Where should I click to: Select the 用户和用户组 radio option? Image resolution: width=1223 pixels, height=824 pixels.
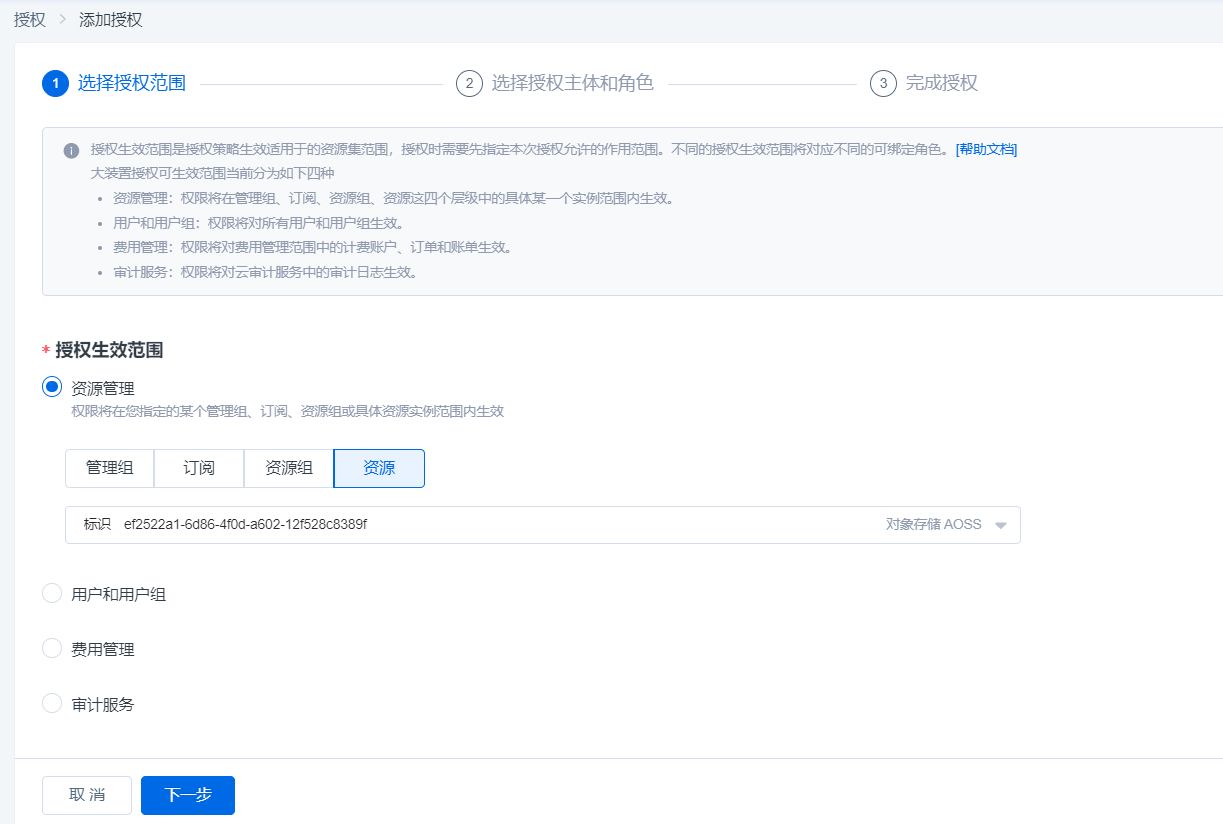pos(52,594)
